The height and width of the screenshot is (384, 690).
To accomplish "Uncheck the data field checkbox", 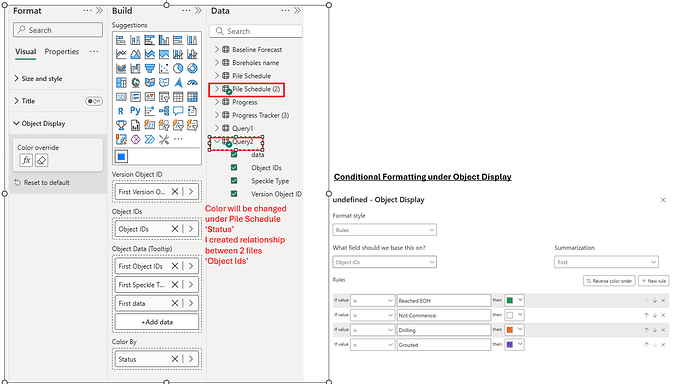I will coord(234,154).
